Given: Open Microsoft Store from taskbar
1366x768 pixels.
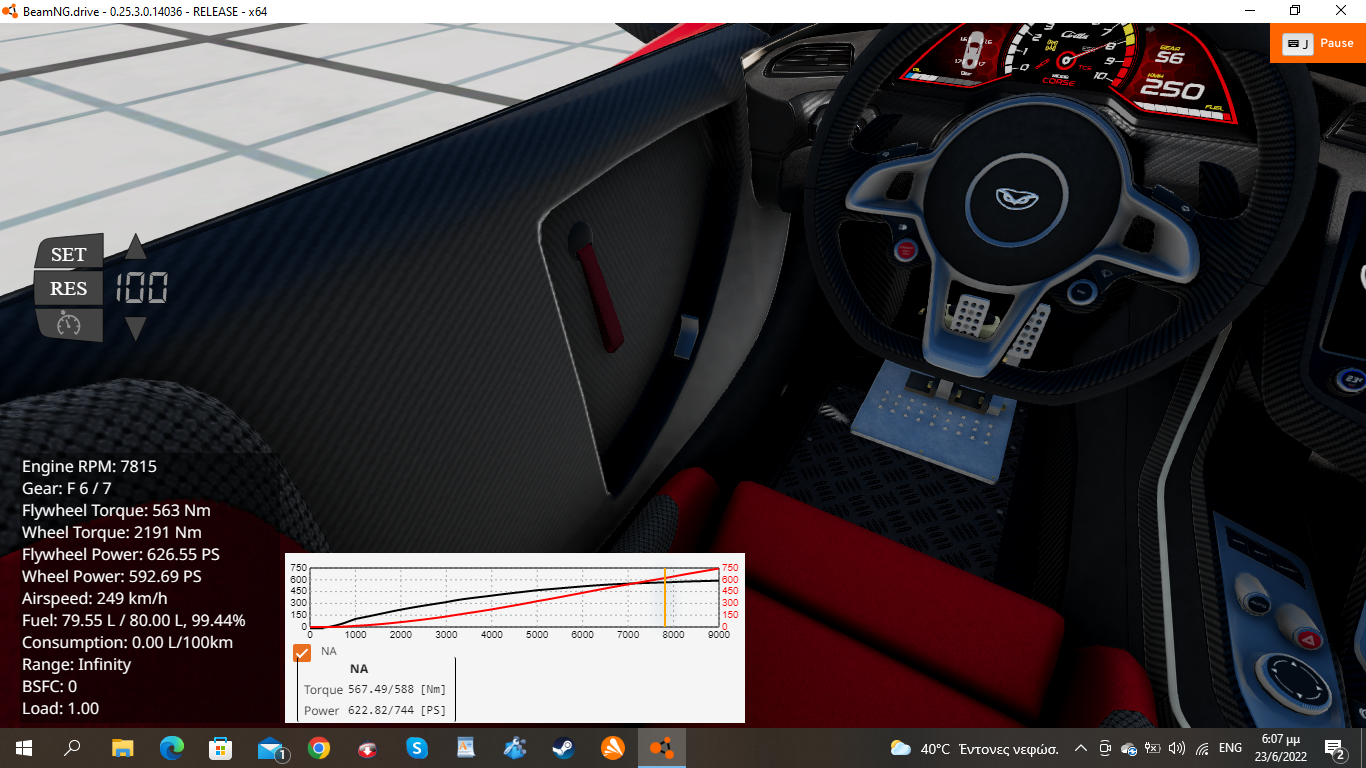Looking at the screenshot, I should pyautogui.click(x=220, y=747).
